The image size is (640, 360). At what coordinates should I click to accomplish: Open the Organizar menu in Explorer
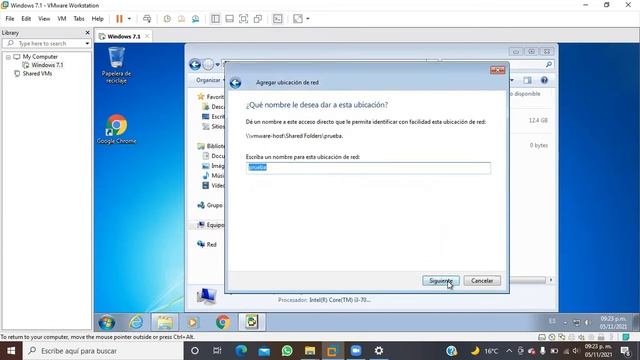pyautogui.click(x=209, y=80)
